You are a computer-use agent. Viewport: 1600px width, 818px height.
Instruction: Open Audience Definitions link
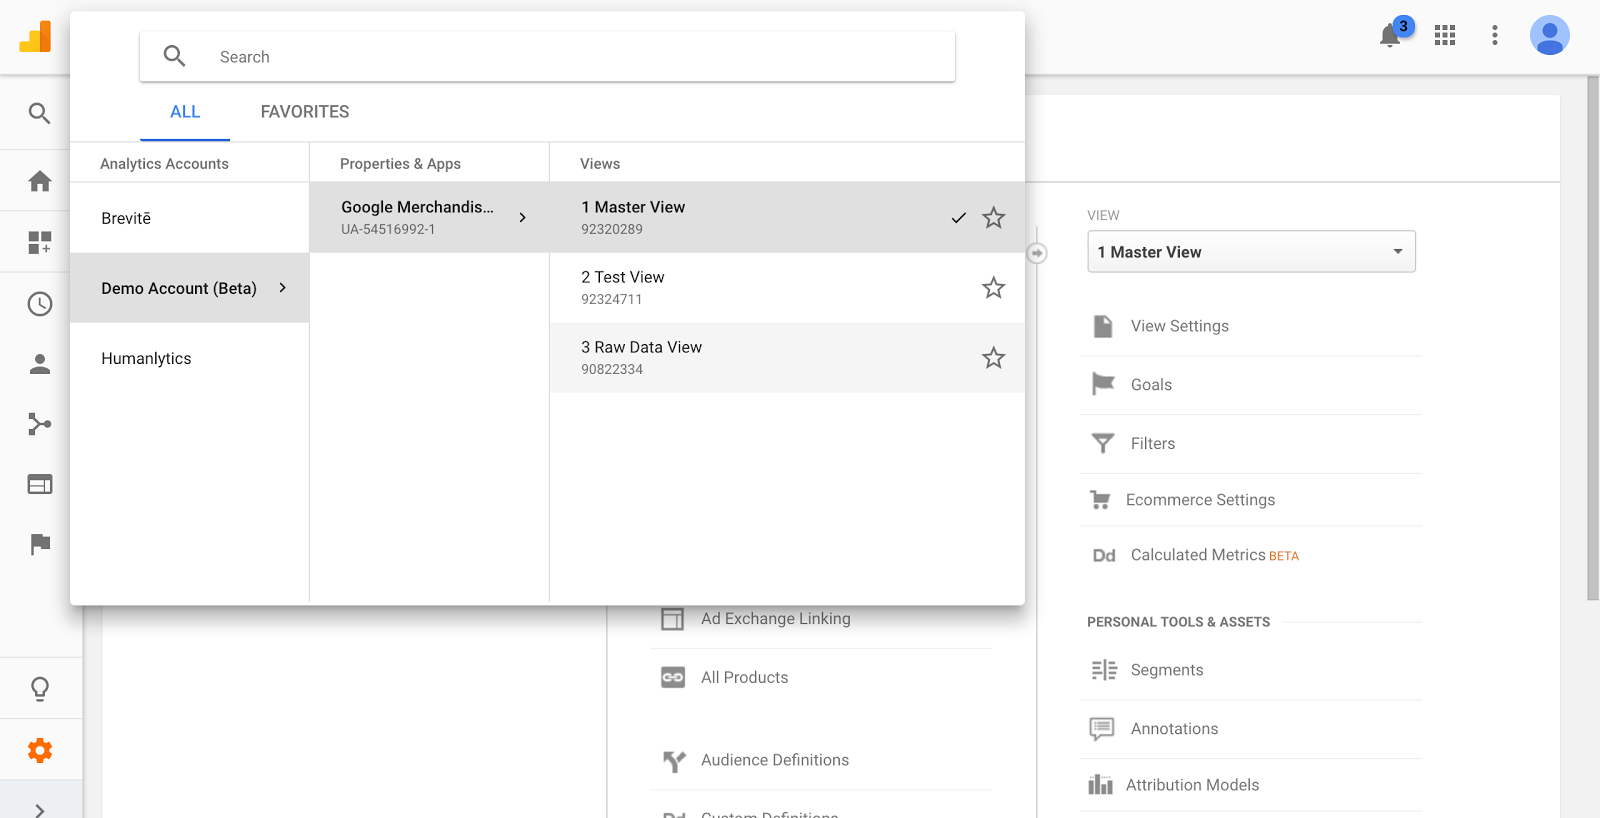coord(775,760)
